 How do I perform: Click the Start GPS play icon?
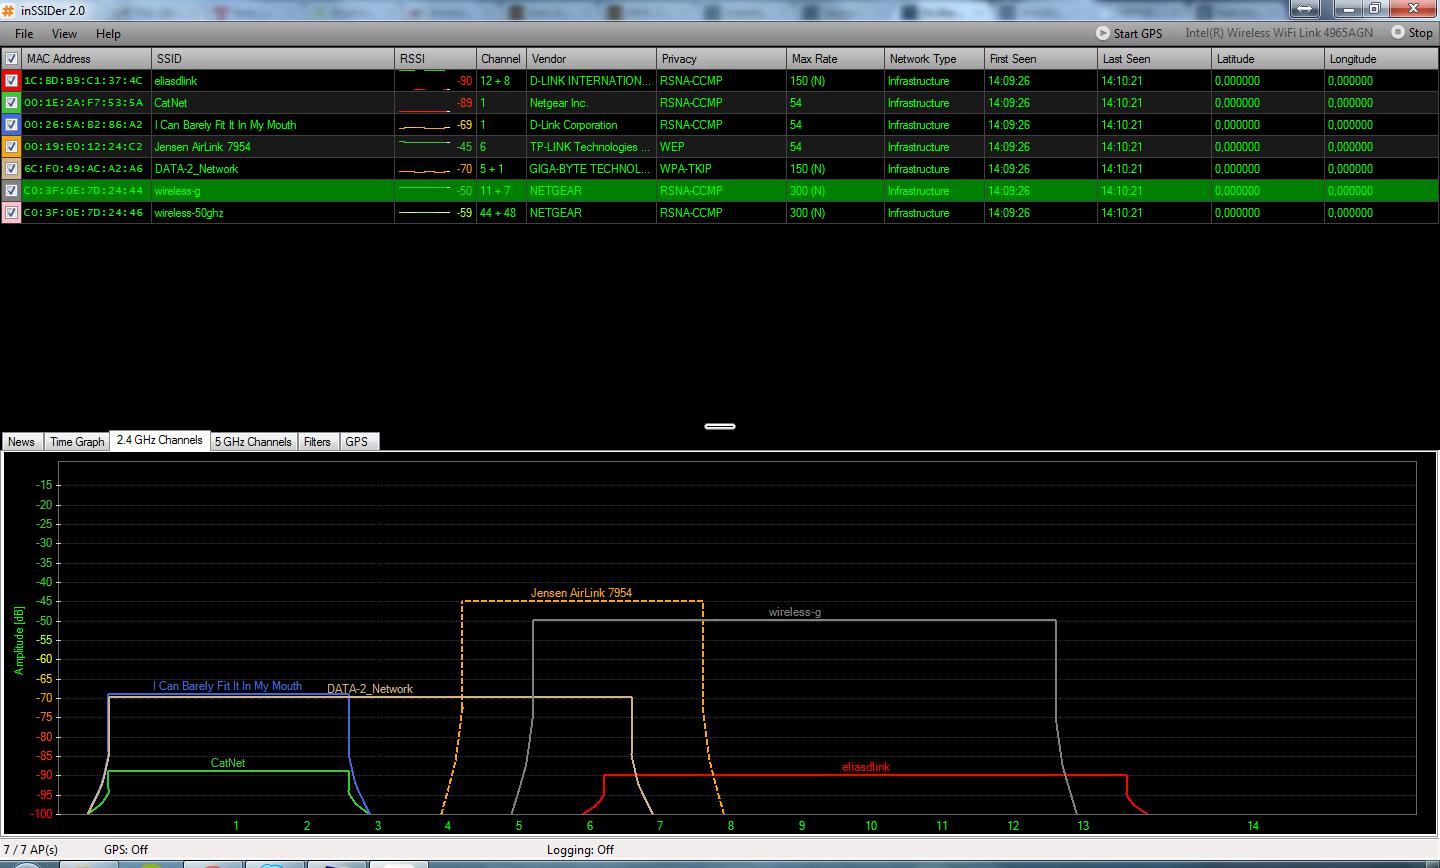pos(1102,33)
